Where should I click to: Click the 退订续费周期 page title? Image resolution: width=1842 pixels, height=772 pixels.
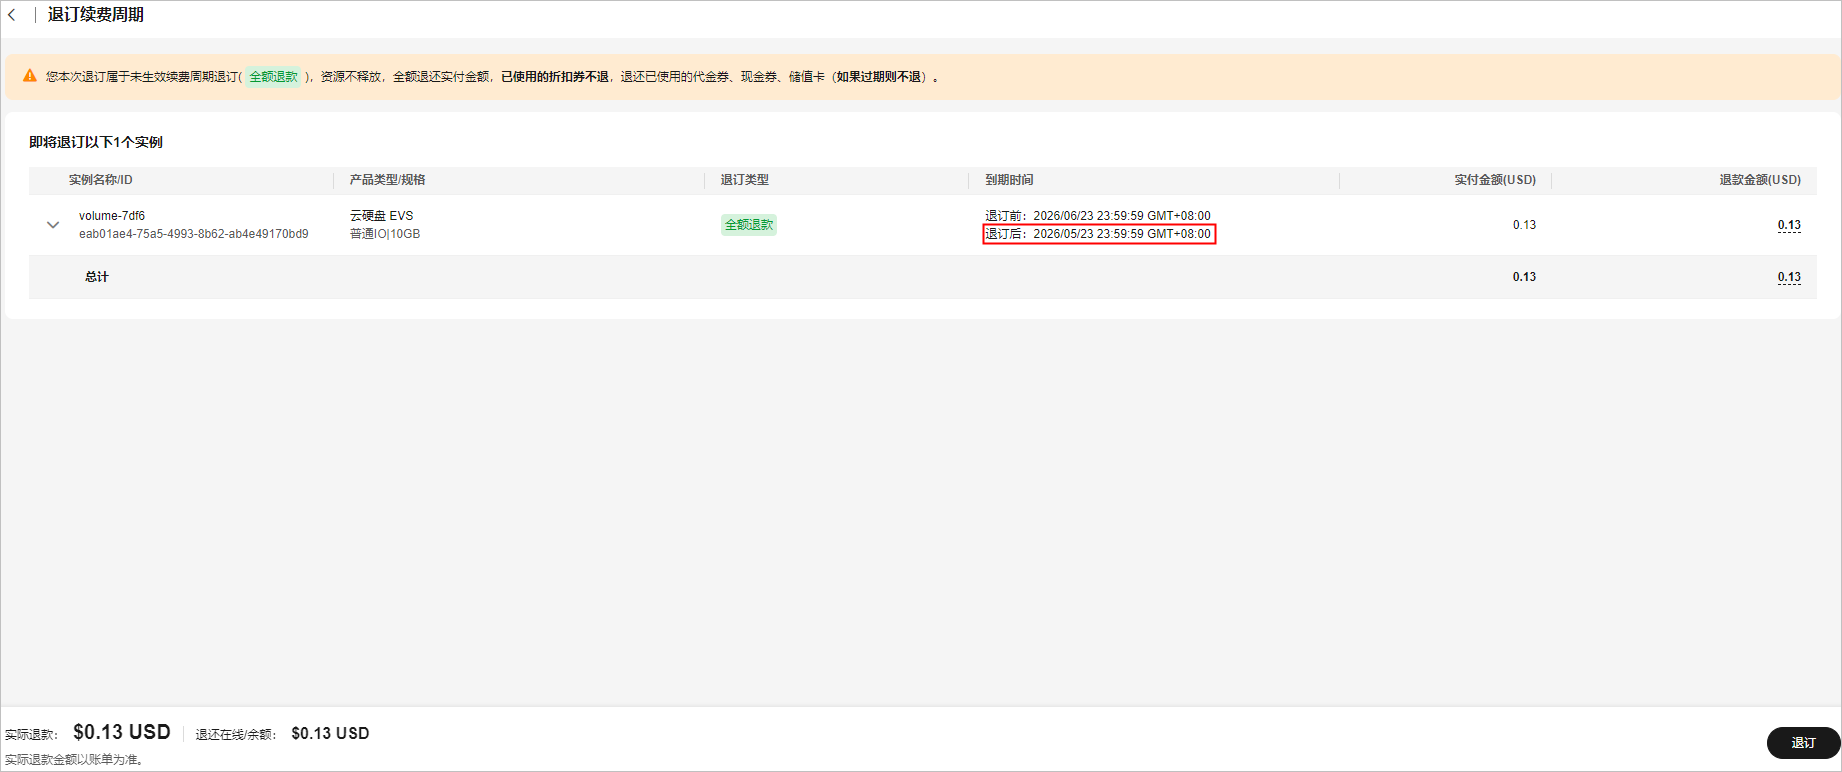click(x=96, y=15)
